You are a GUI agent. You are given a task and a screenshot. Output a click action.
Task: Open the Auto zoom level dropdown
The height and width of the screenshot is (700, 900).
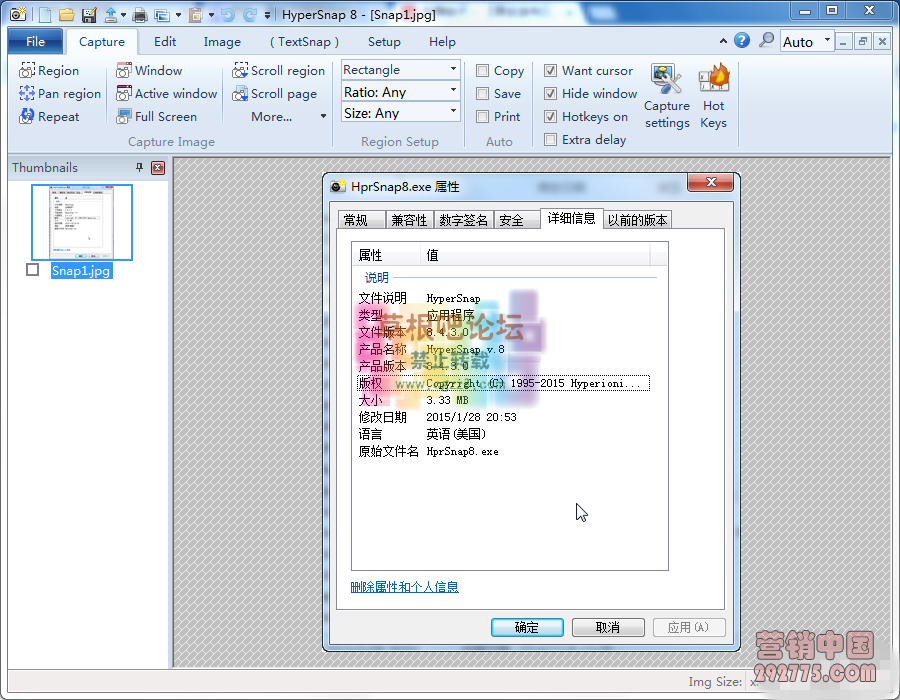pyautogui.click(x=827, y=41)
